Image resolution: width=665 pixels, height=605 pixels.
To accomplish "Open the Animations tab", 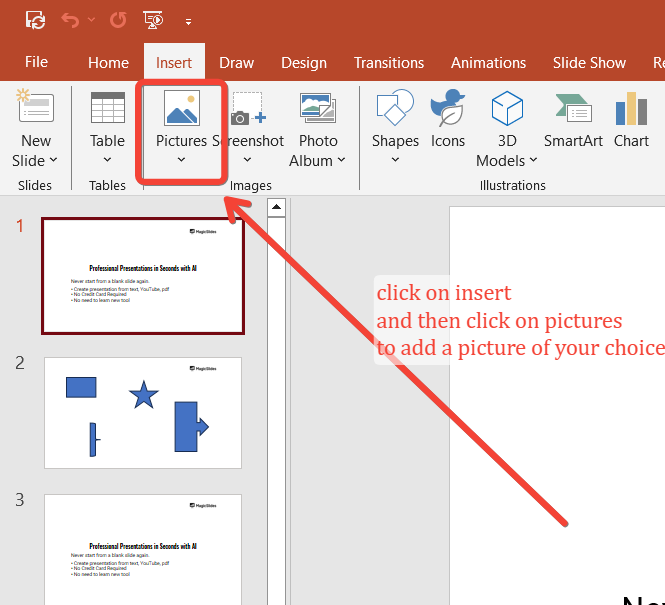I will tap(488, 62).
